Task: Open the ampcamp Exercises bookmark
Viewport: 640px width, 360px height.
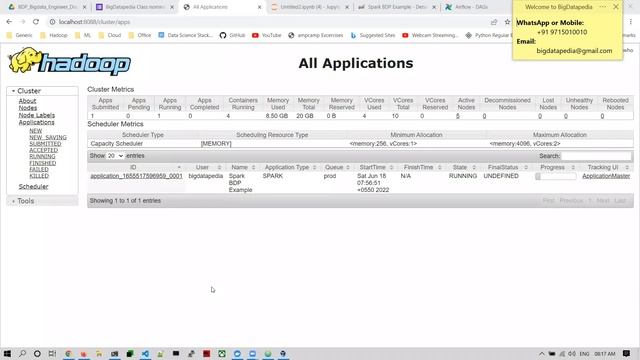Action: (x=316, y=36)
